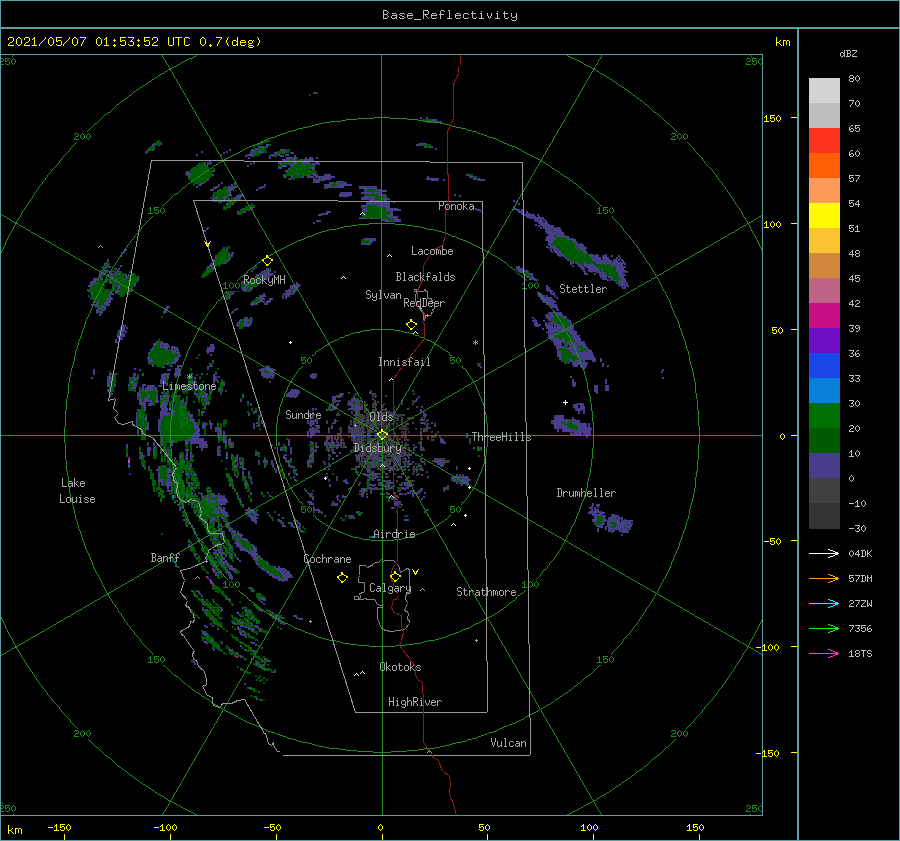Click the Limestone label on the map
Screen dimensions: 900x841
[x=189, y=386]
